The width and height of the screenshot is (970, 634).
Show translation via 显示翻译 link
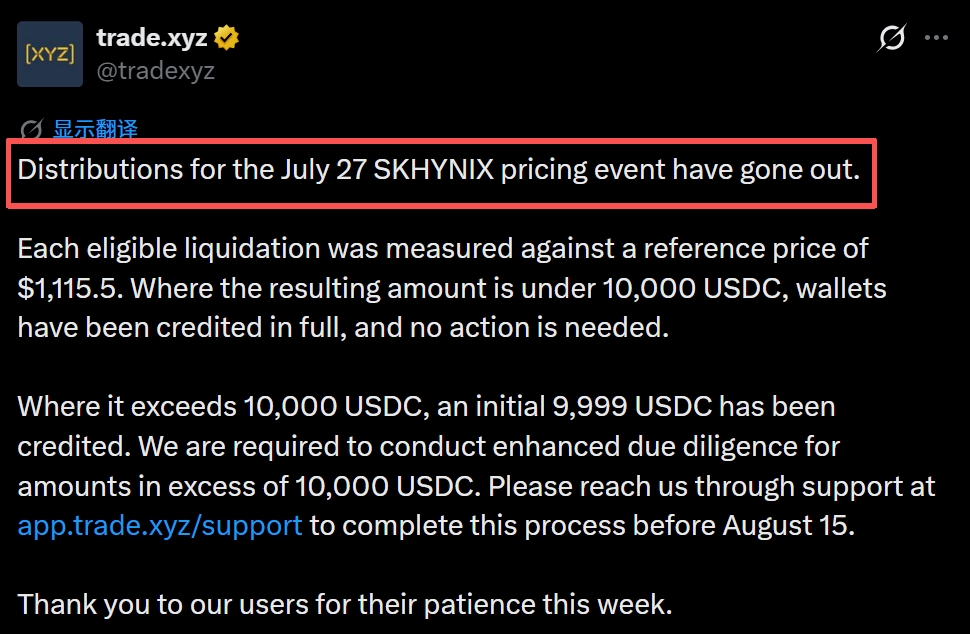coord(95,129)
